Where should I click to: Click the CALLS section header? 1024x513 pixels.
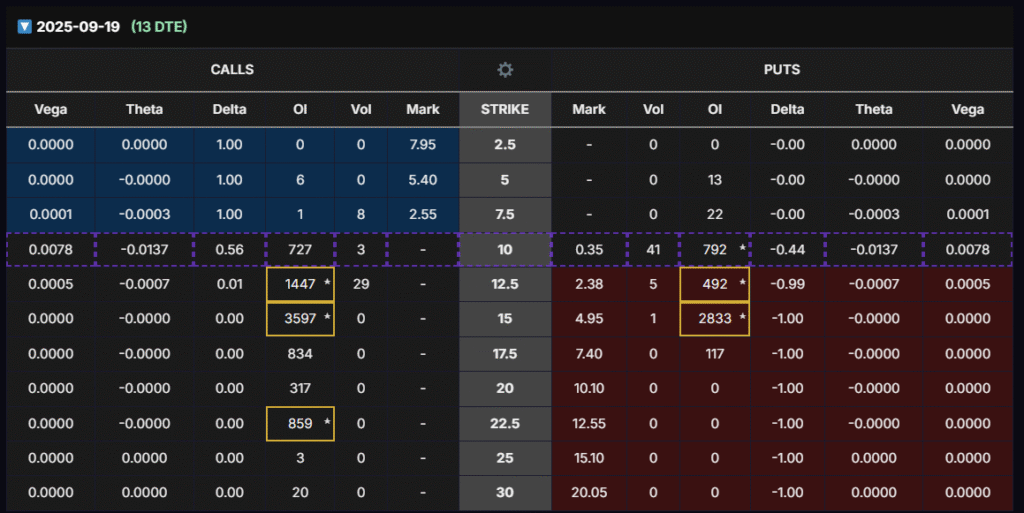click(232, 70)
